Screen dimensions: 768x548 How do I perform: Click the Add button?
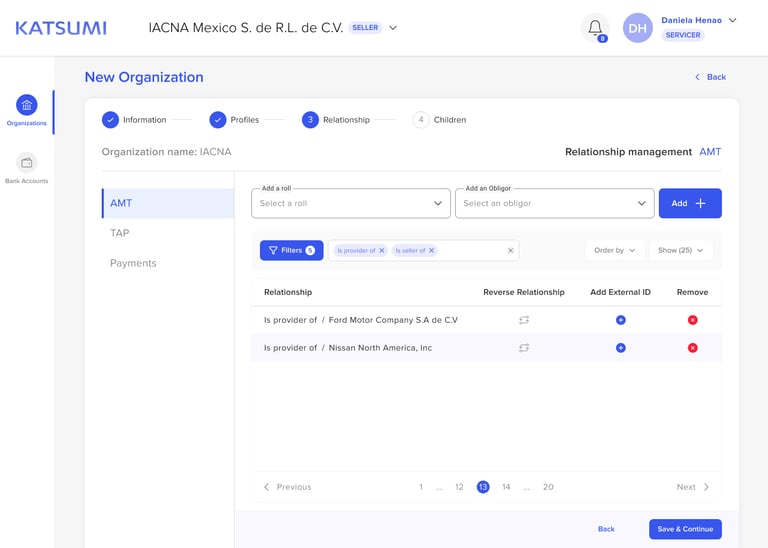click(x=690, y=203)
